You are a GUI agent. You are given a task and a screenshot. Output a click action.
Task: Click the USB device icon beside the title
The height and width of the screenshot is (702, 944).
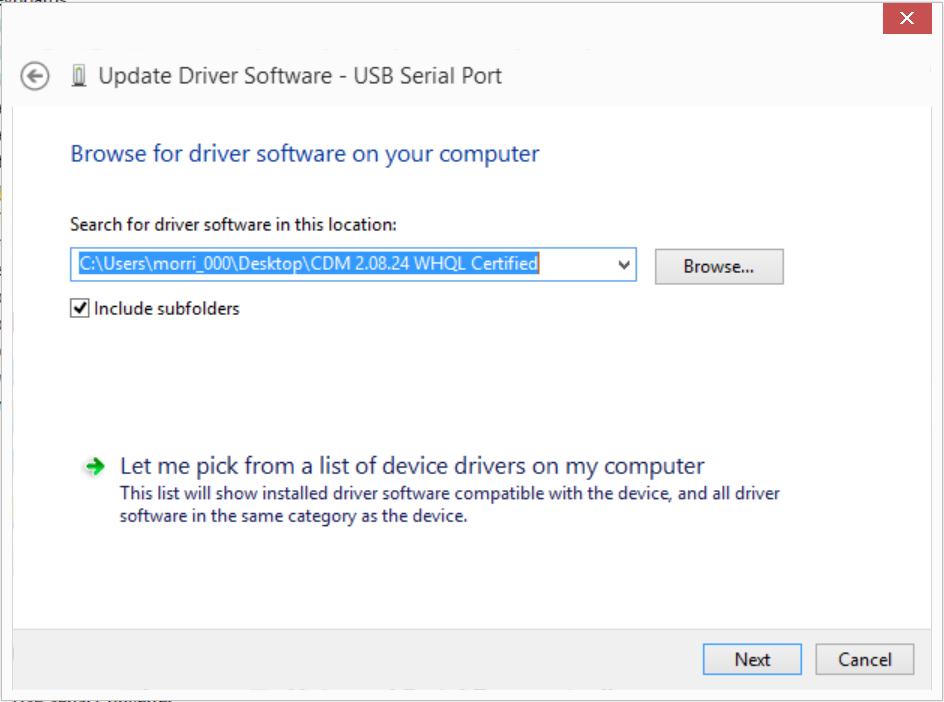79,76
